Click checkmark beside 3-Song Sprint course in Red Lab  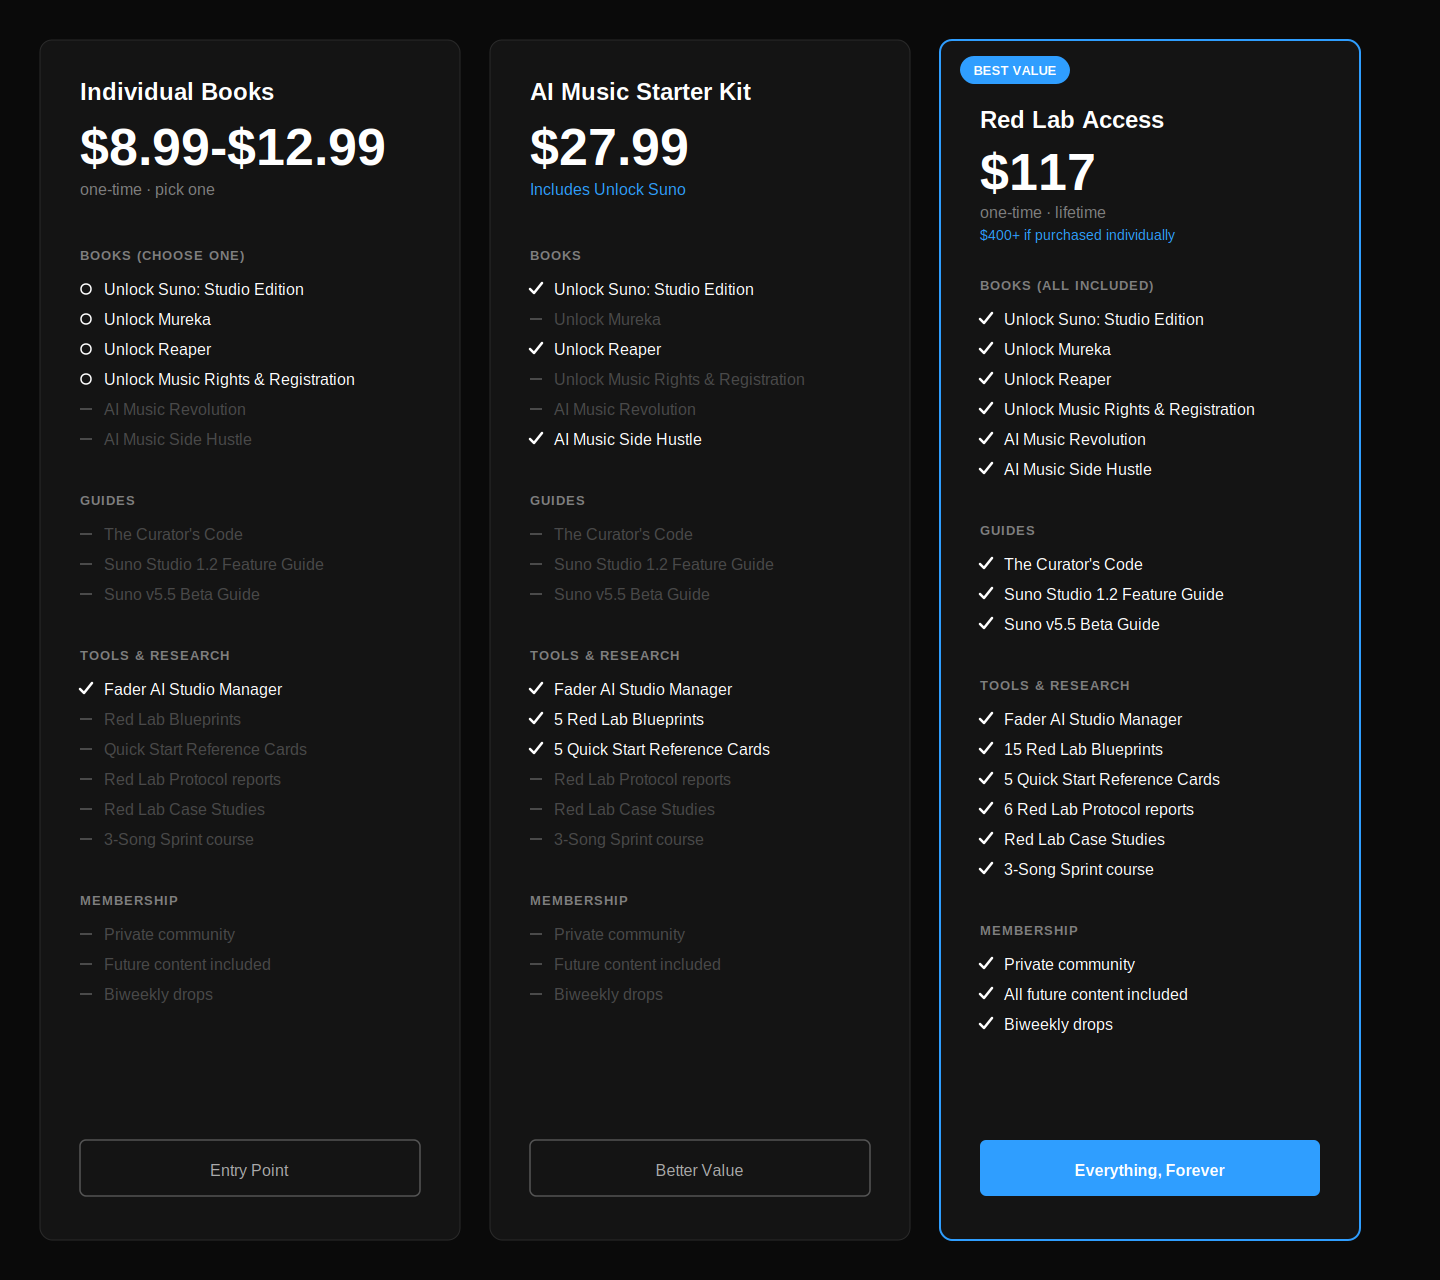point(986,868)
